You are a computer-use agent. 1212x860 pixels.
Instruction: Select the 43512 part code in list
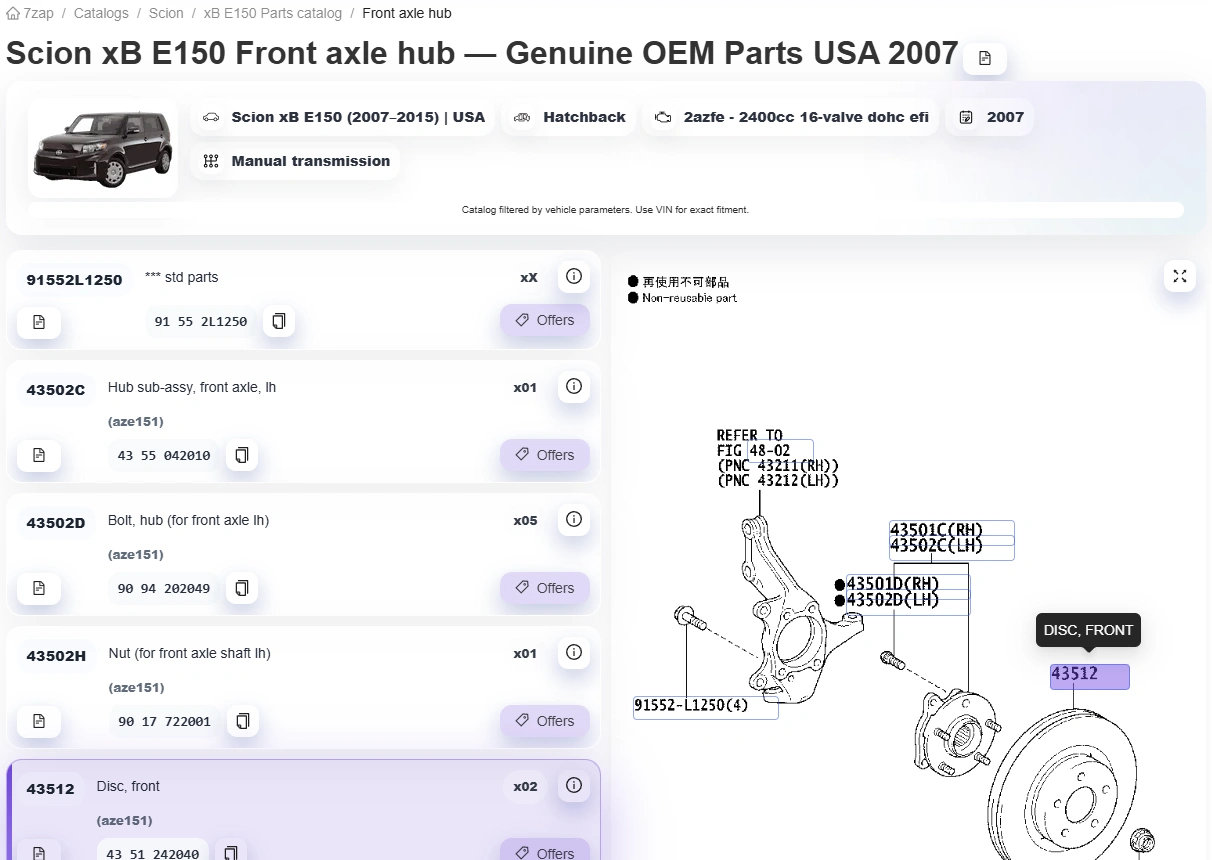pos(50,788)
